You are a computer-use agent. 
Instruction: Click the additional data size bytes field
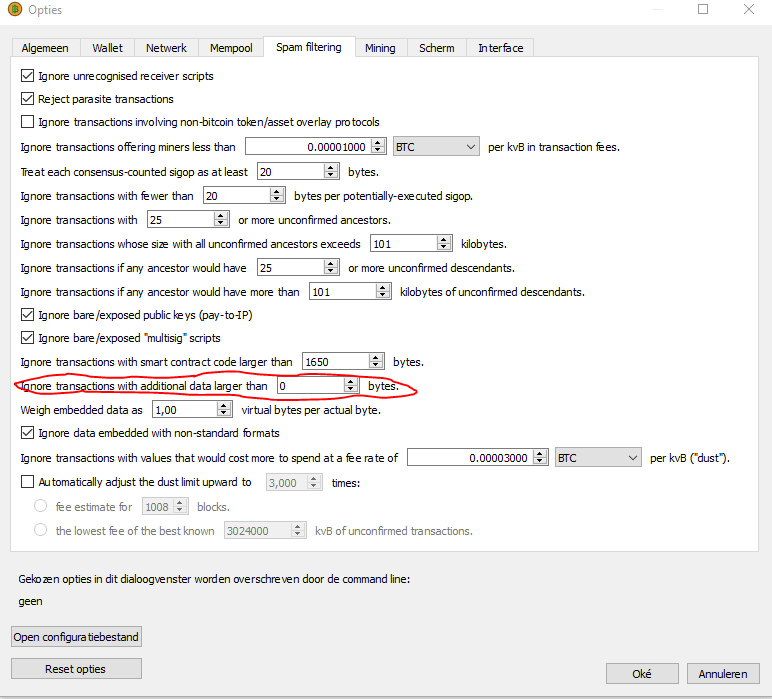(310, 386)
